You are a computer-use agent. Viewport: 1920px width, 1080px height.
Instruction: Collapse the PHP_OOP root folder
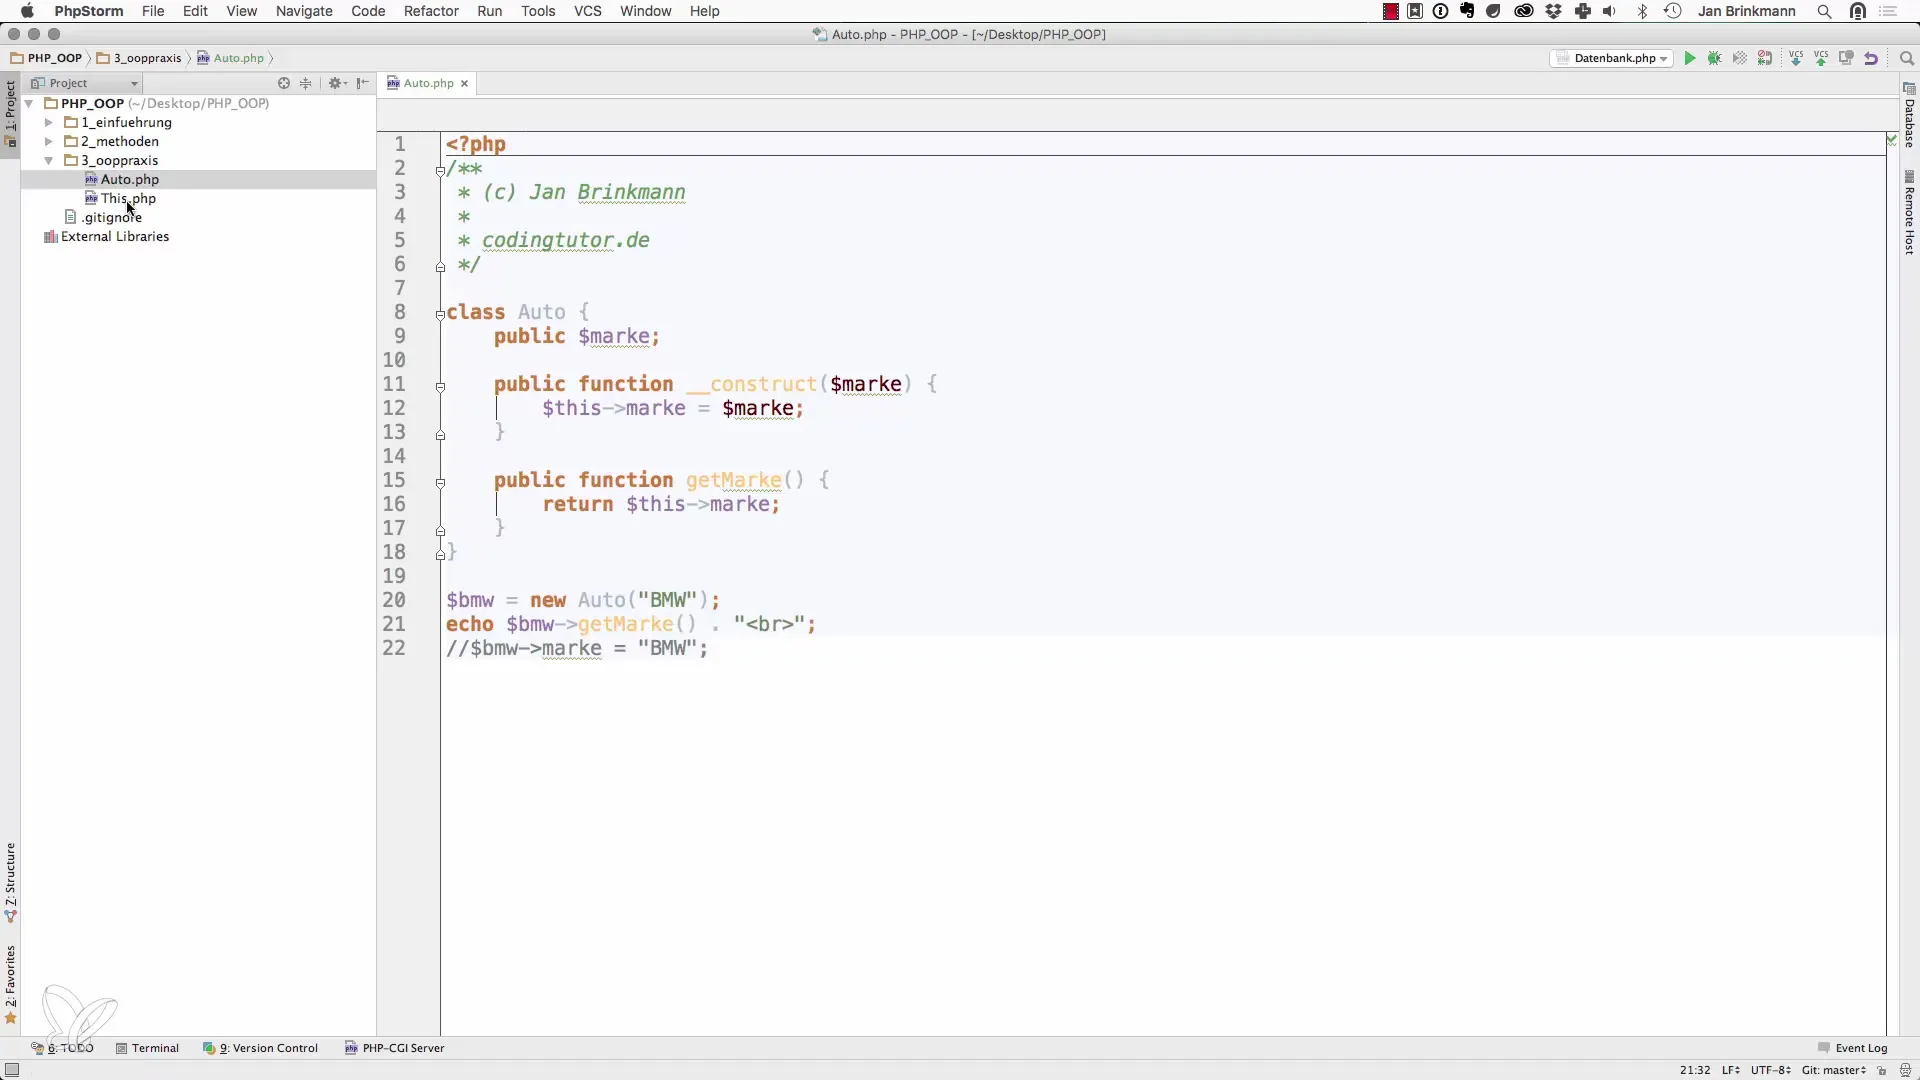30,103
